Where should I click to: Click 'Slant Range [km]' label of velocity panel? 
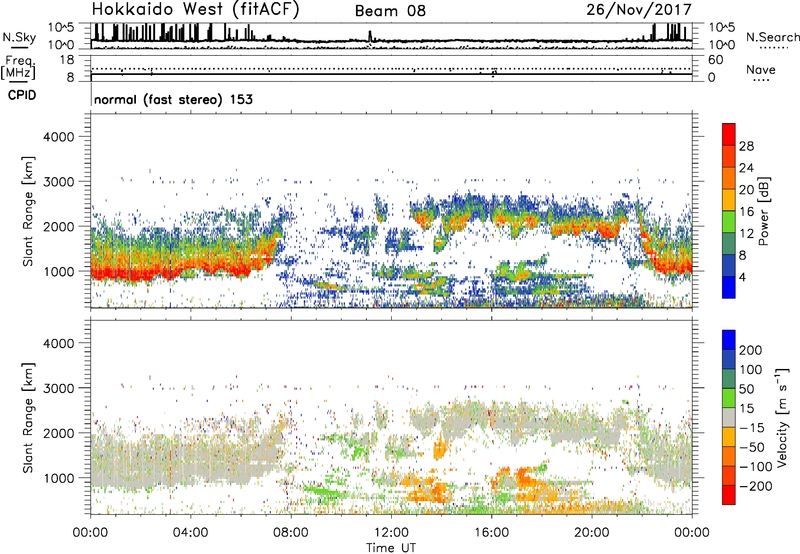coord(28,417)
